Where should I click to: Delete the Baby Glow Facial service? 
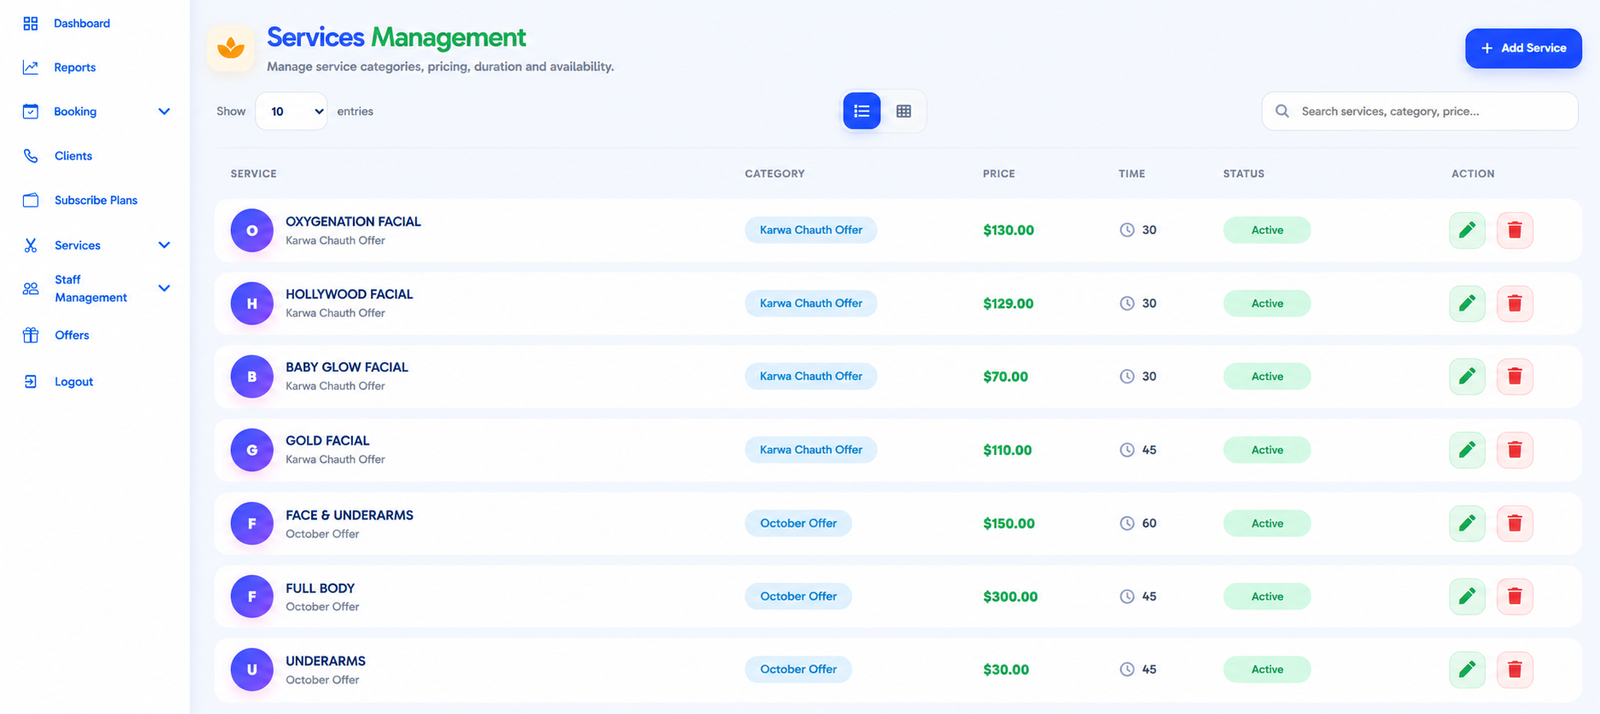click(1515, 376)
